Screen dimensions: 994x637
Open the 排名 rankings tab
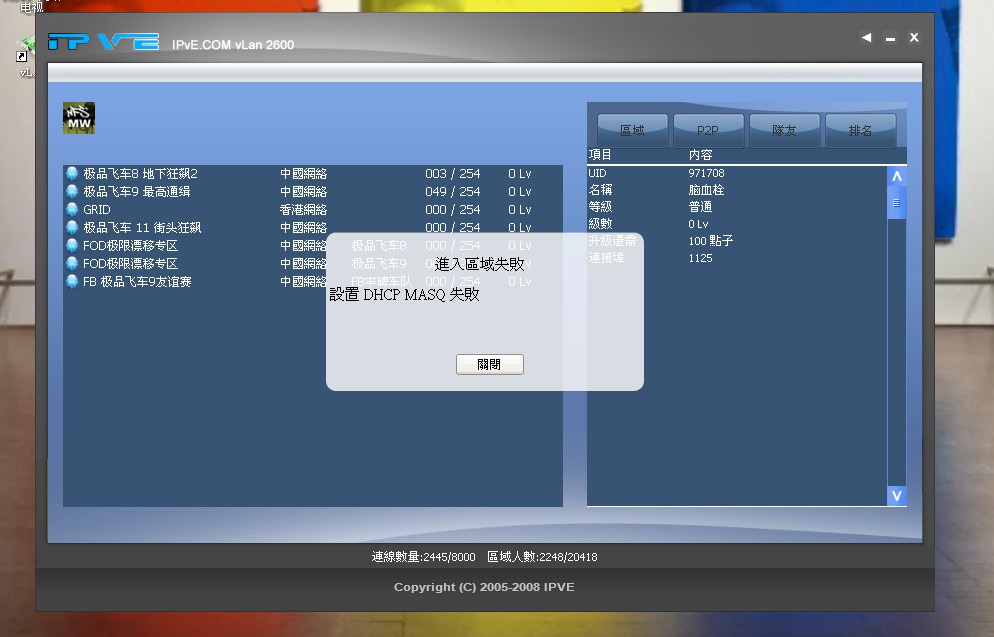coord(861,130)
